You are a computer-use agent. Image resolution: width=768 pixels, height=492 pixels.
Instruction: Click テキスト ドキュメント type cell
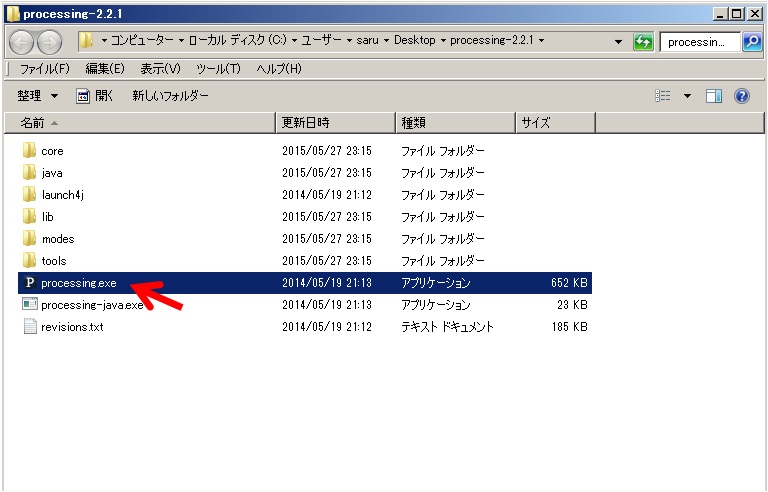click(x=447, y=327)
